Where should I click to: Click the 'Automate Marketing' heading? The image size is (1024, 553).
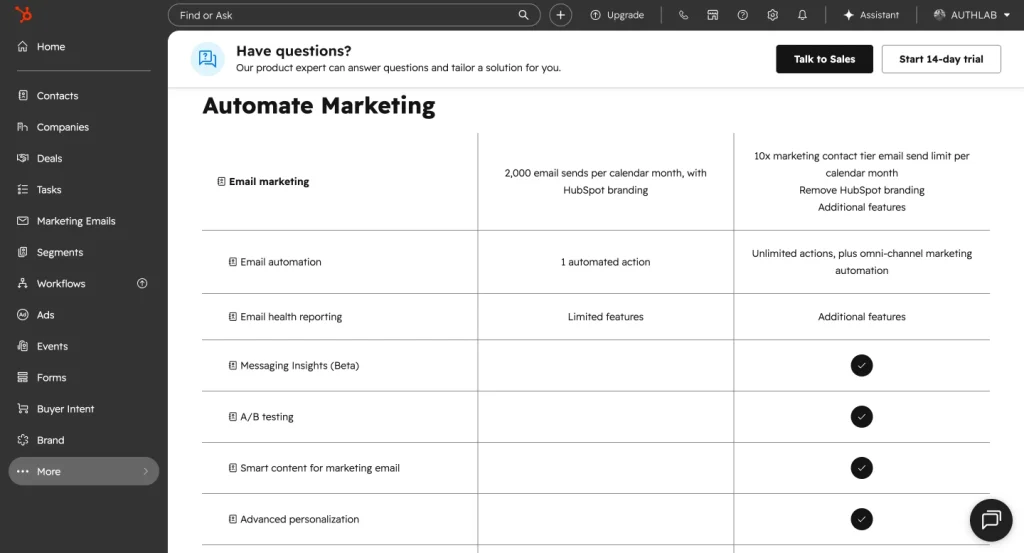coord(319,106)
